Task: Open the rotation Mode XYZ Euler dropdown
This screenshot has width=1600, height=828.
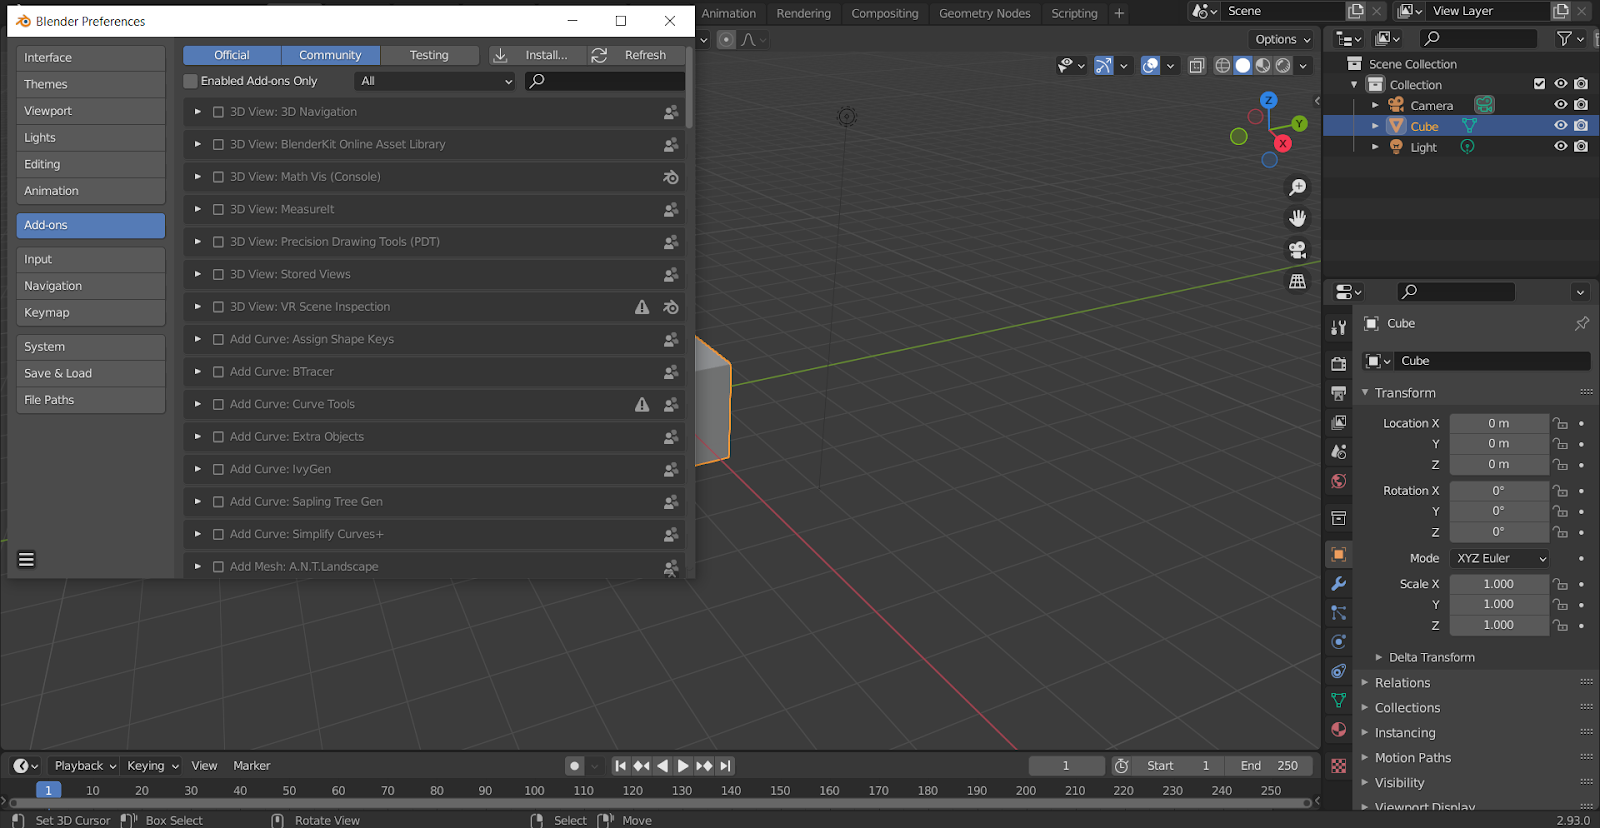Action: 1500,558
